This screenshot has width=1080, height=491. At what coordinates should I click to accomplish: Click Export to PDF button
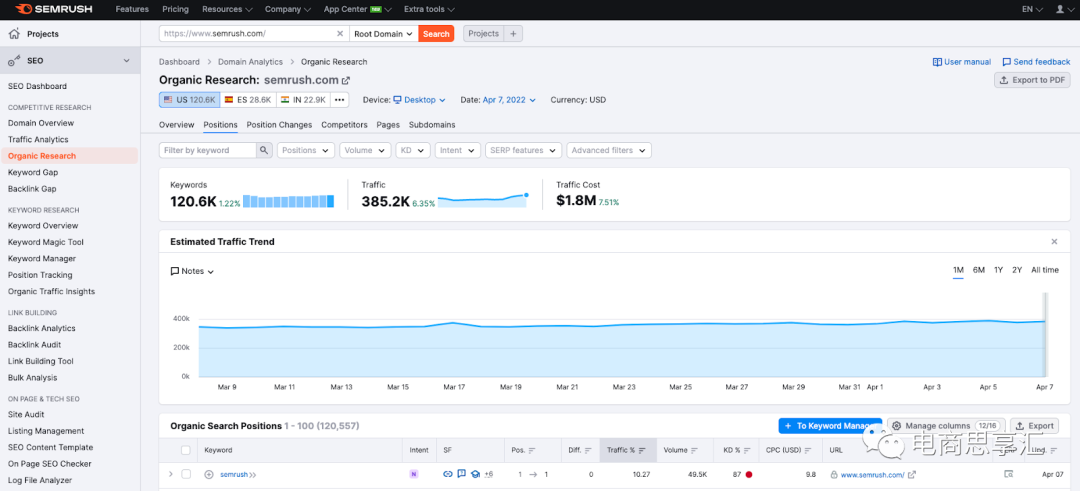coord(1032,80)
